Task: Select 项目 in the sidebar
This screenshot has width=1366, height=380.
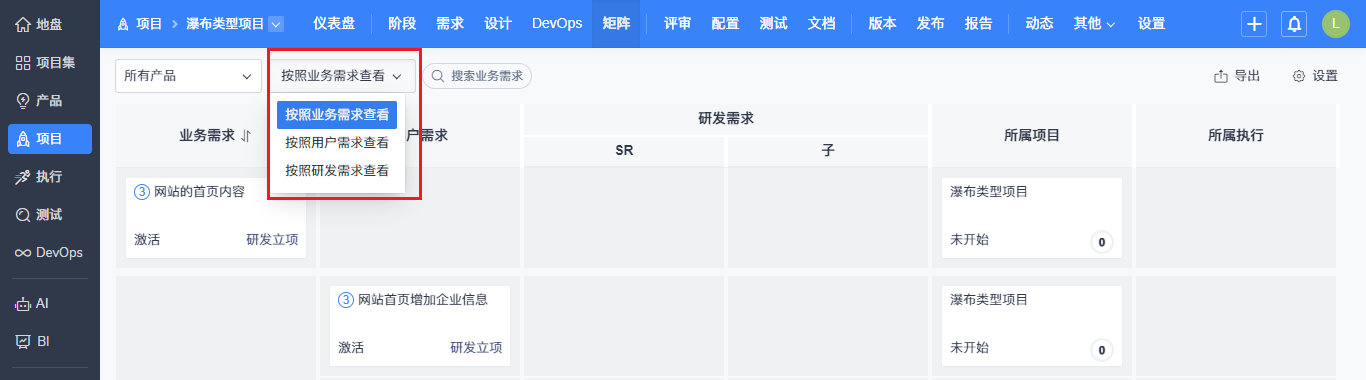Action: pyautogui.click(x=50, y=139)
